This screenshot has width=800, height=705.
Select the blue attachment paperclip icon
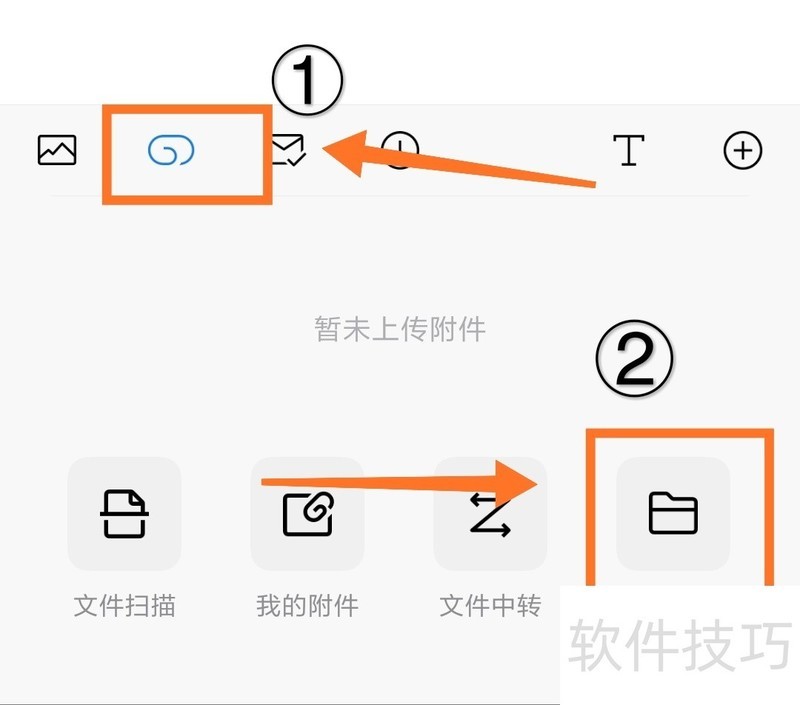point(171,150)
